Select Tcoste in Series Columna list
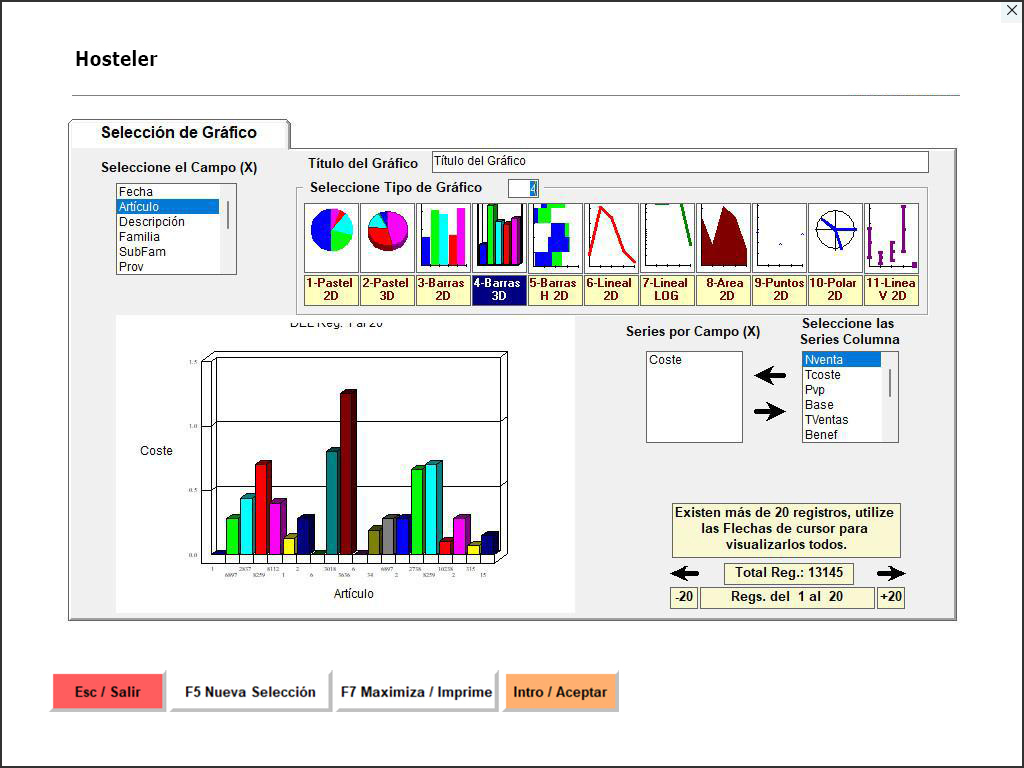This screenshot has height=768, width=1024. 823,375
